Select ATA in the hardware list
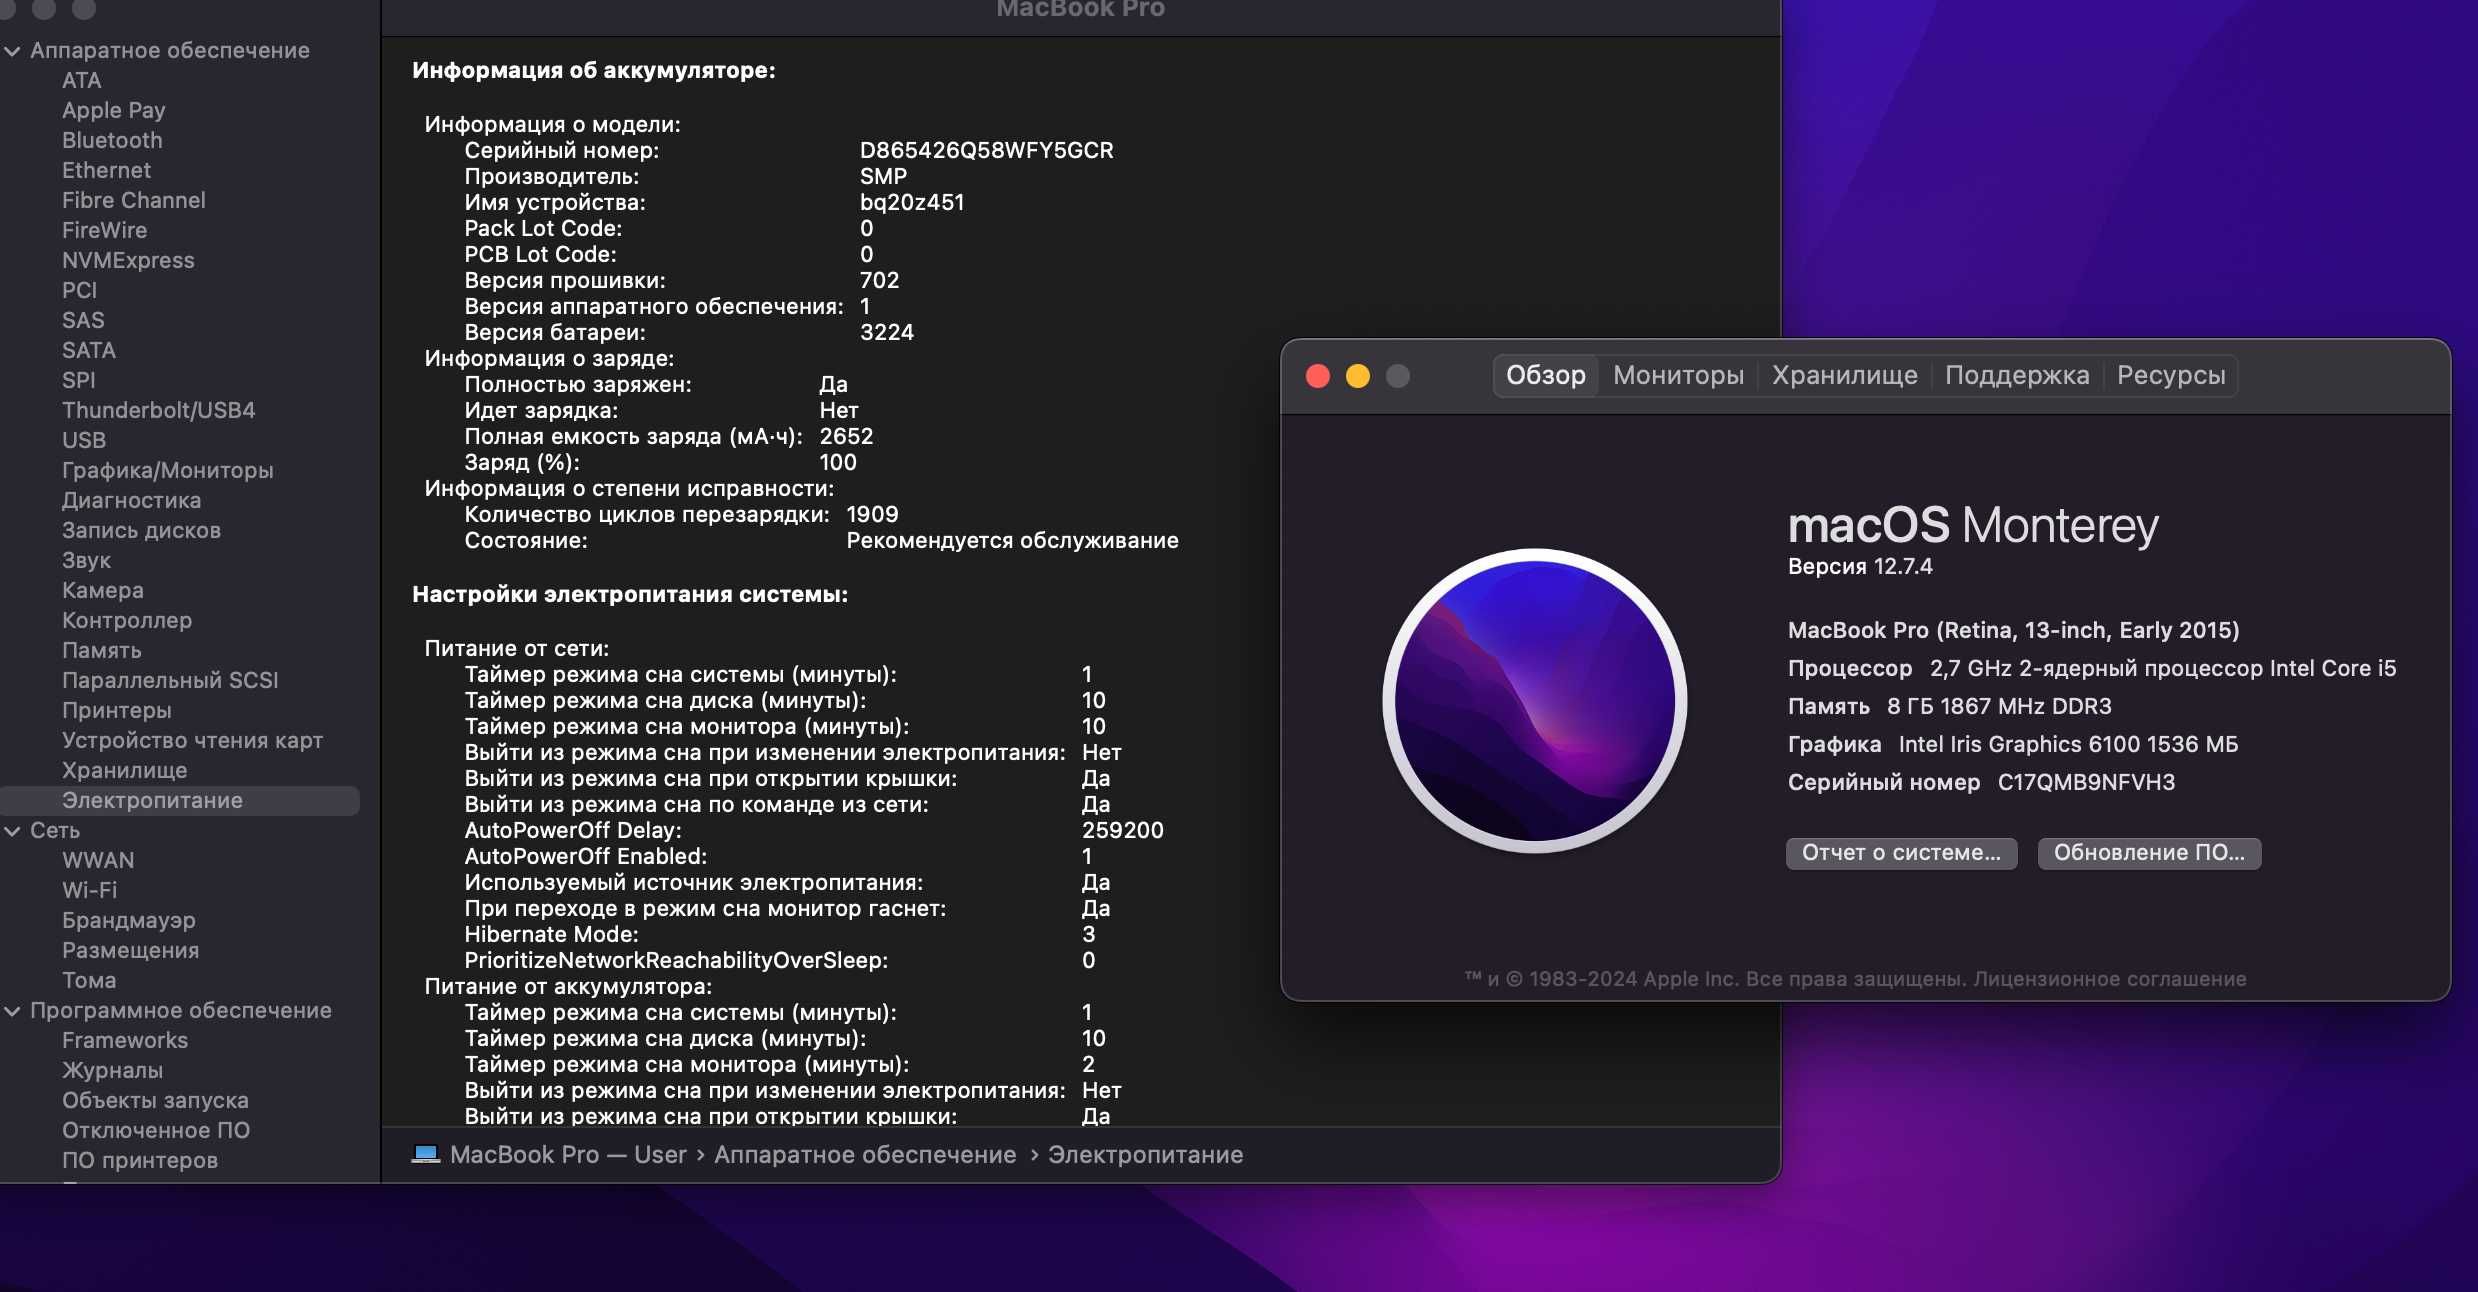 pyautogui.click(x=81, y=81)
